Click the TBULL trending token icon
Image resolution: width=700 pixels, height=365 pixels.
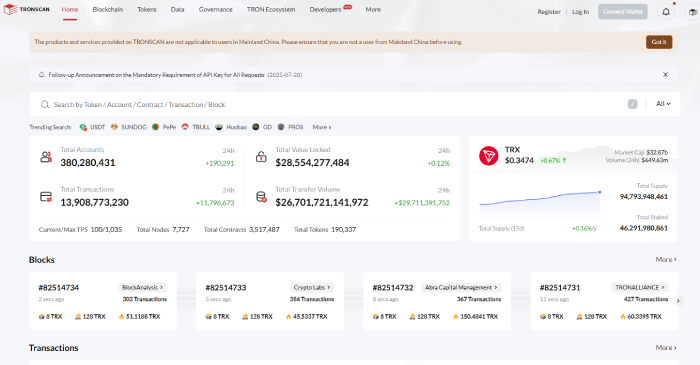[185, 127]
